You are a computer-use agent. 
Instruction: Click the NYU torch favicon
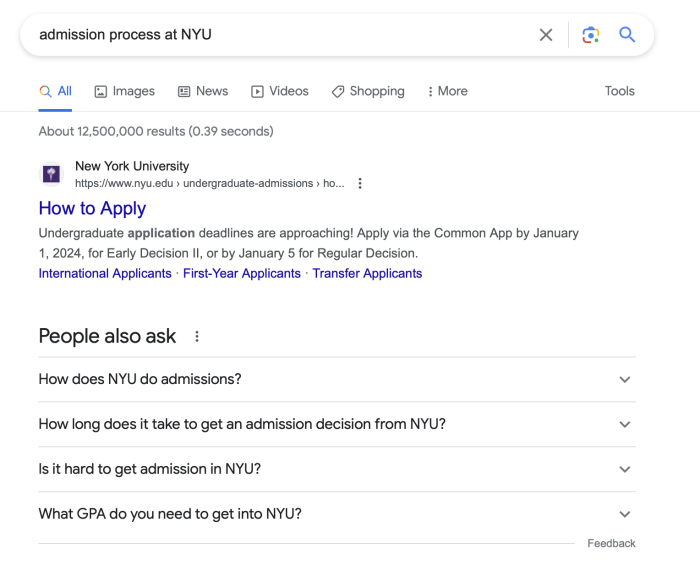(x=51, y=174)
